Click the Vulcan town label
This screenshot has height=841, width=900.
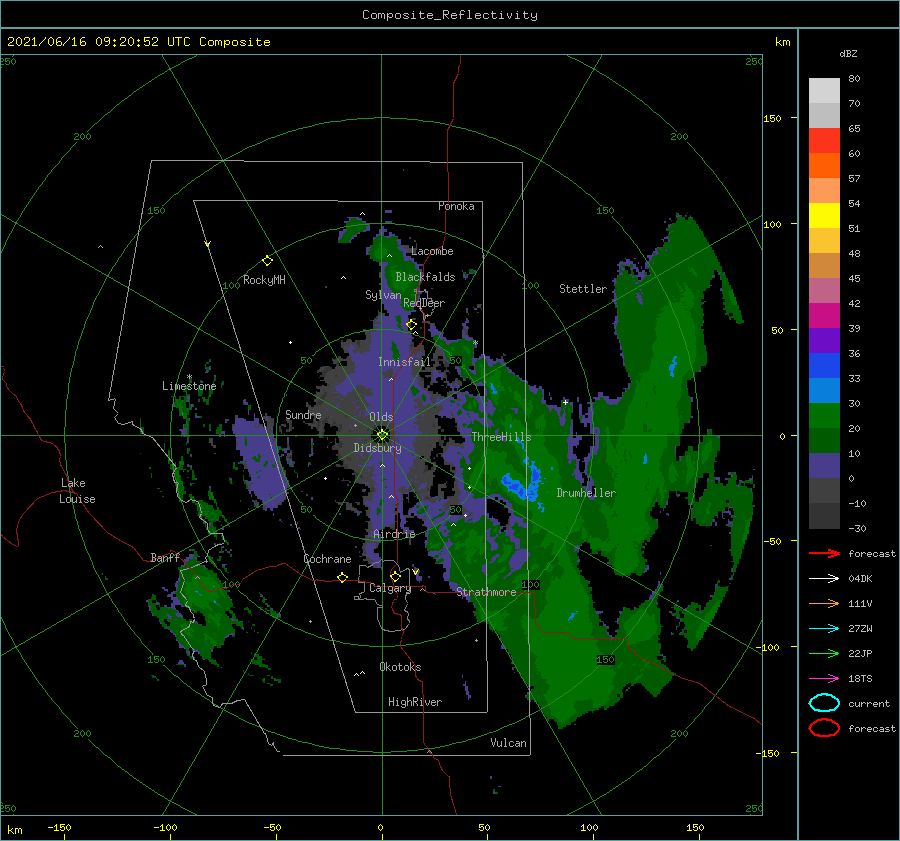508,743
